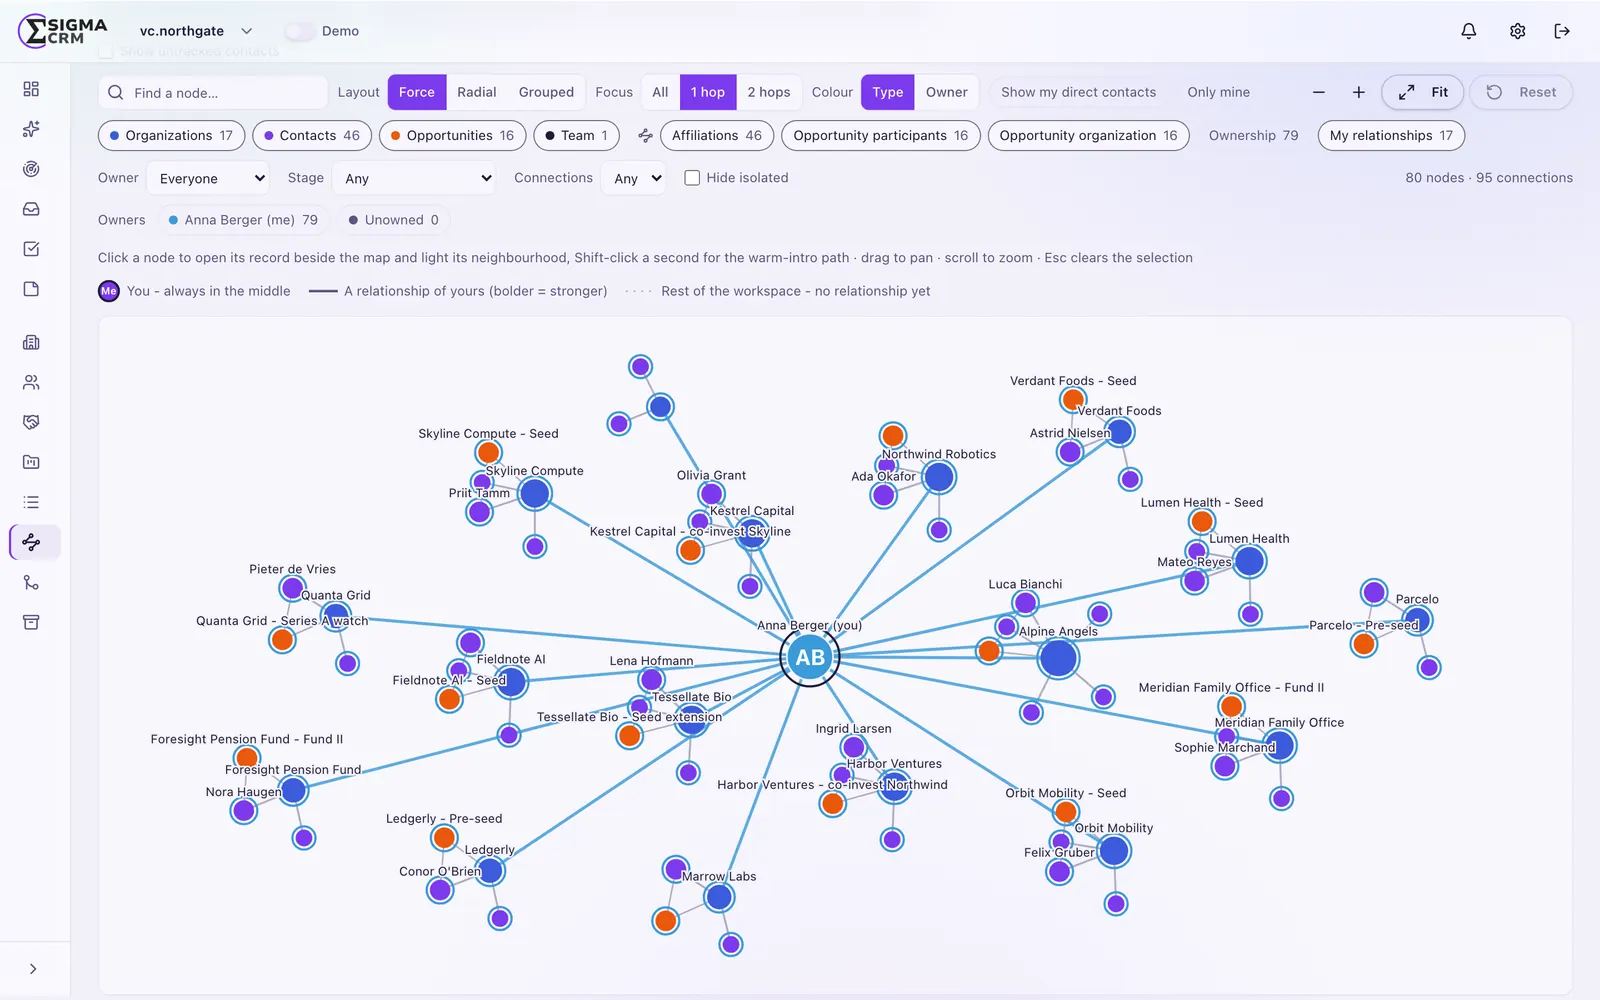Screen dimensions: 1600x1000
Task: Select the central AB node in graph
Action: [810, 657]
